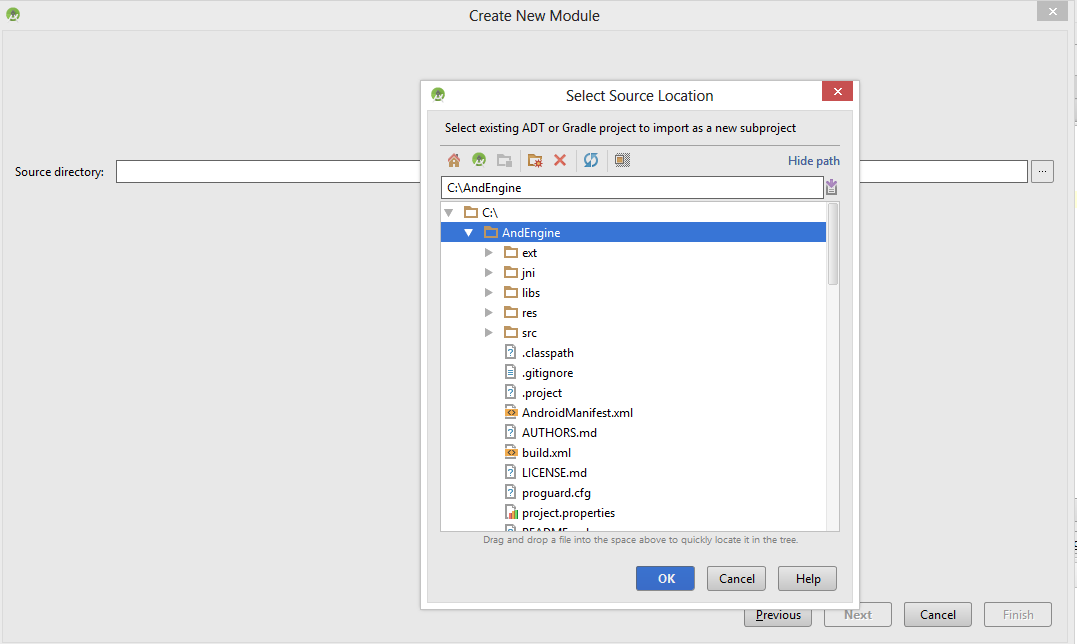Image resolution: width=1077 pixels, height=644 pixels.
Task: Delete selected item red X icon
Action: [560, 160]
